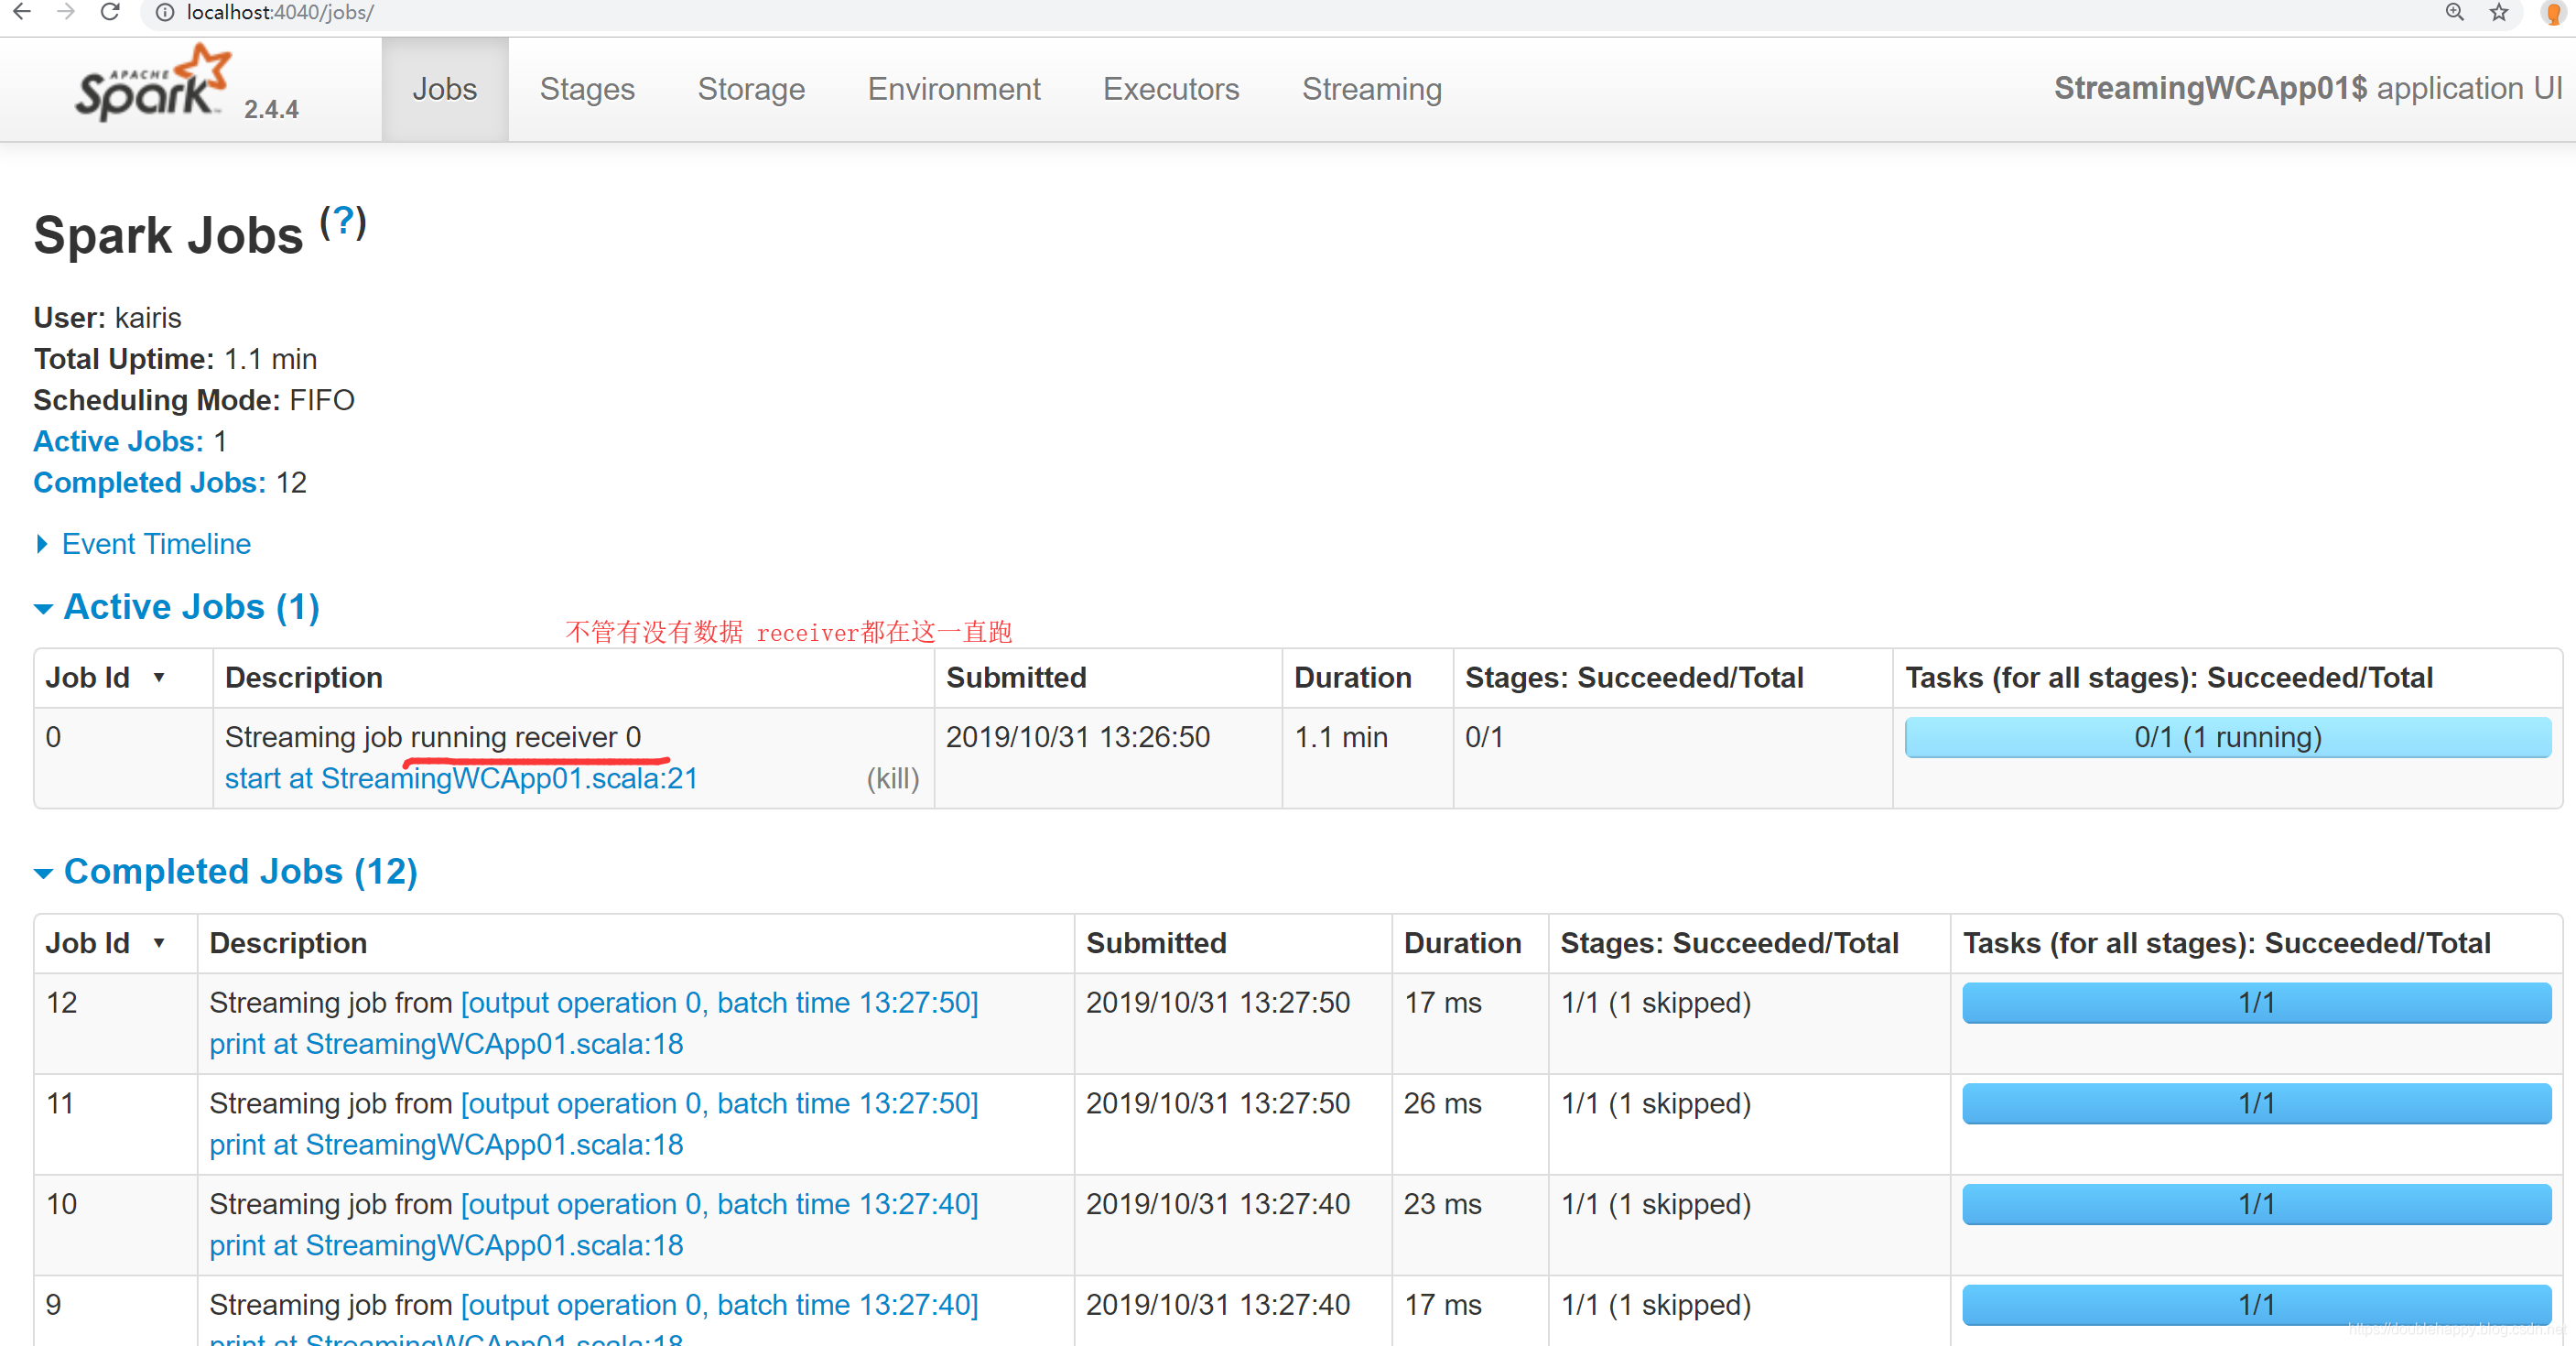Click the browser forward arrow

66,12
